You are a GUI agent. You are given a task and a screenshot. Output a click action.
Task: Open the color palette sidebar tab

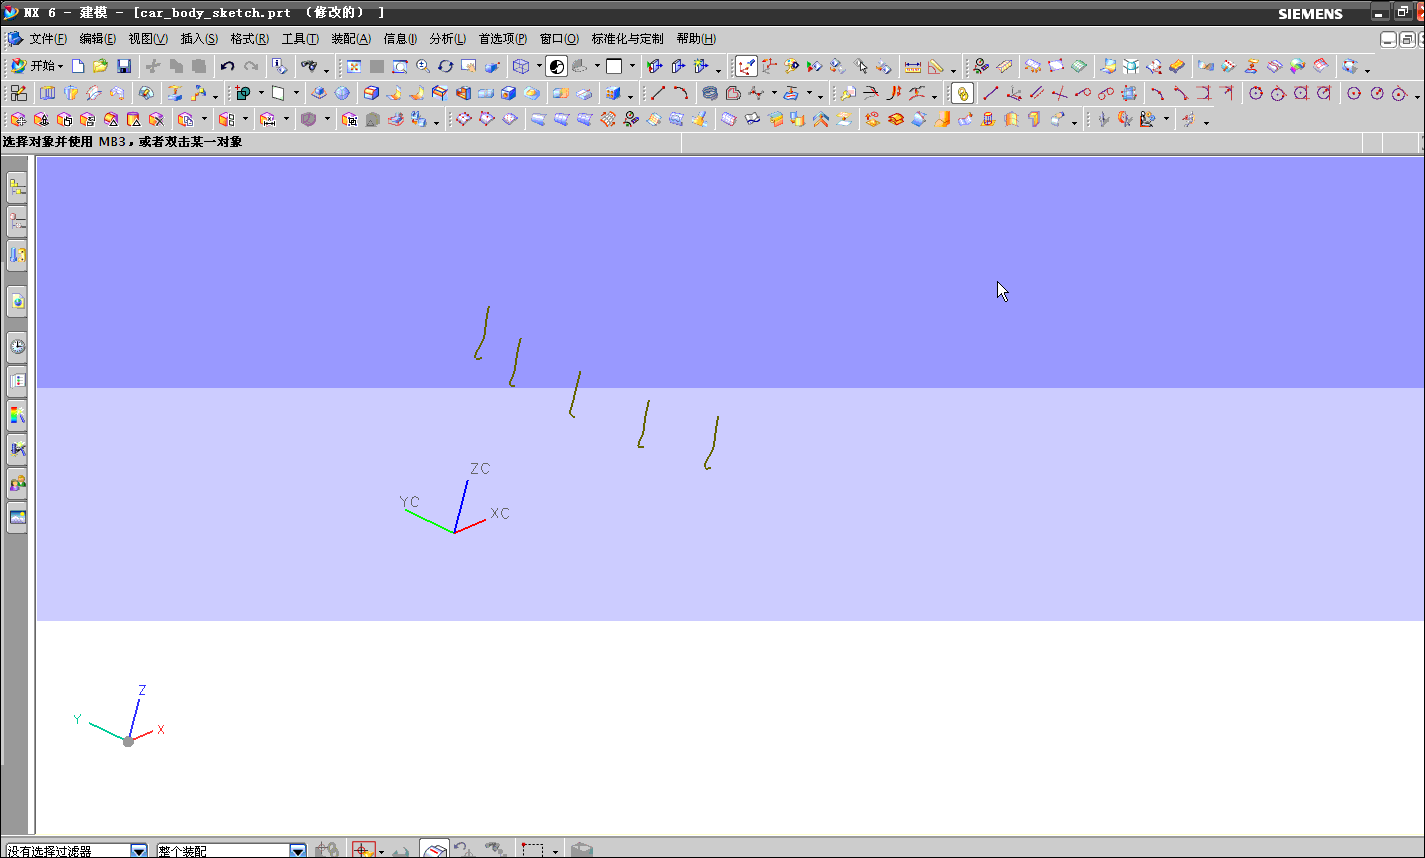pos(17,414)
